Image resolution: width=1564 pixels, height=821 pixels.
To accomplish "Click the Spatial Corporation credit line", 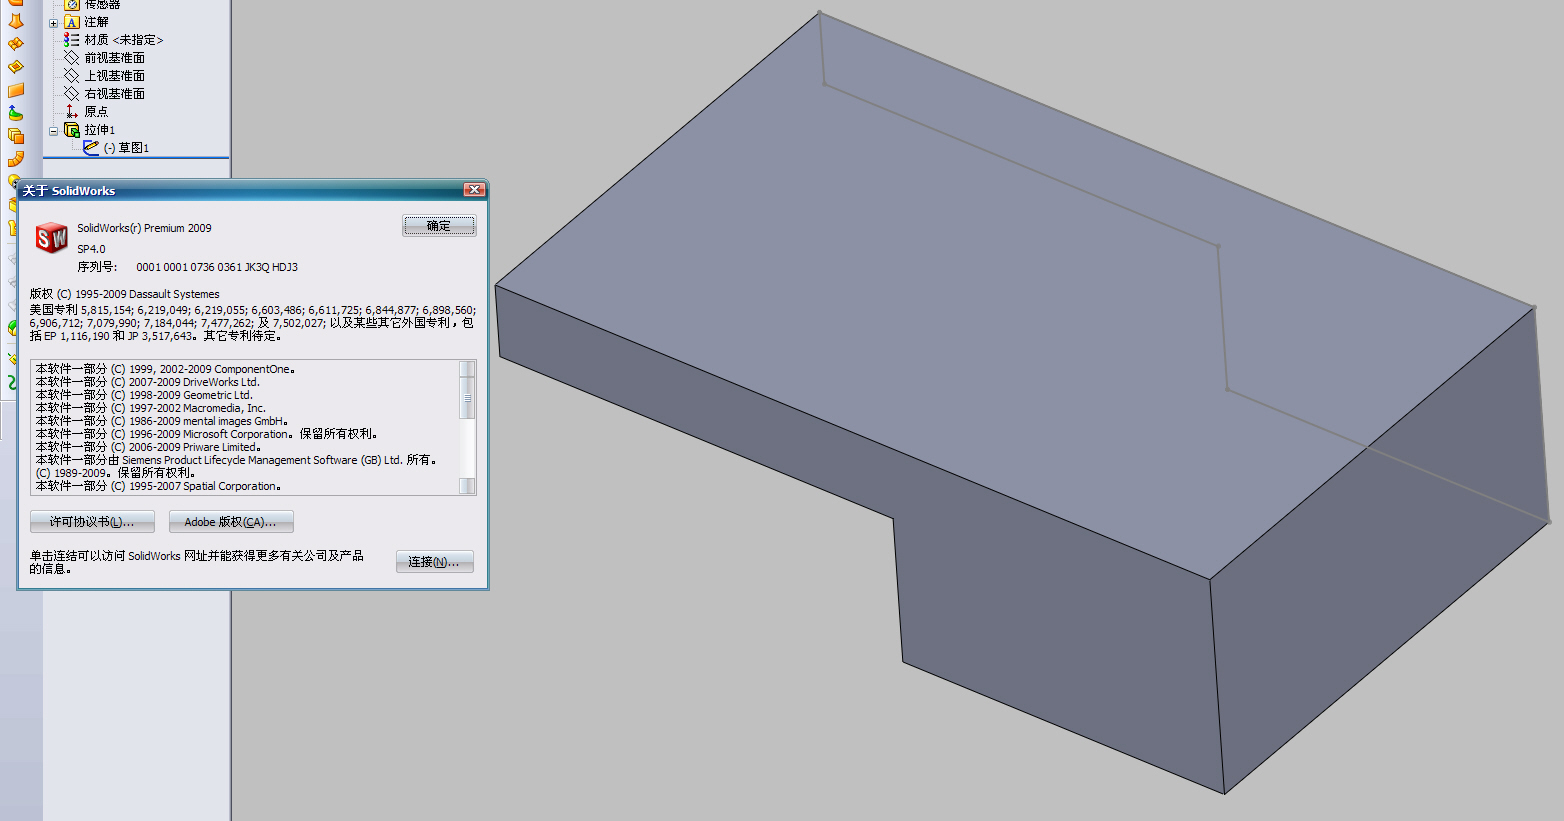I will click(x=158, y=486).
